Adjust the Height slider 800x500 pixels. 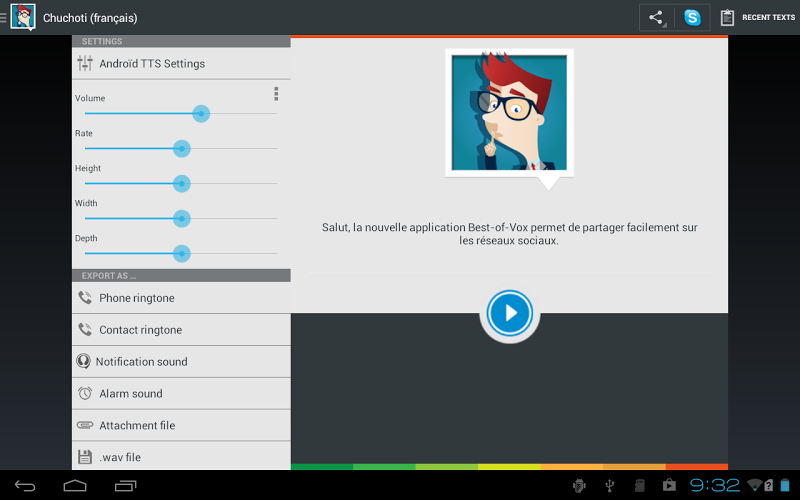pyautogui.click(x=181, y=183)
